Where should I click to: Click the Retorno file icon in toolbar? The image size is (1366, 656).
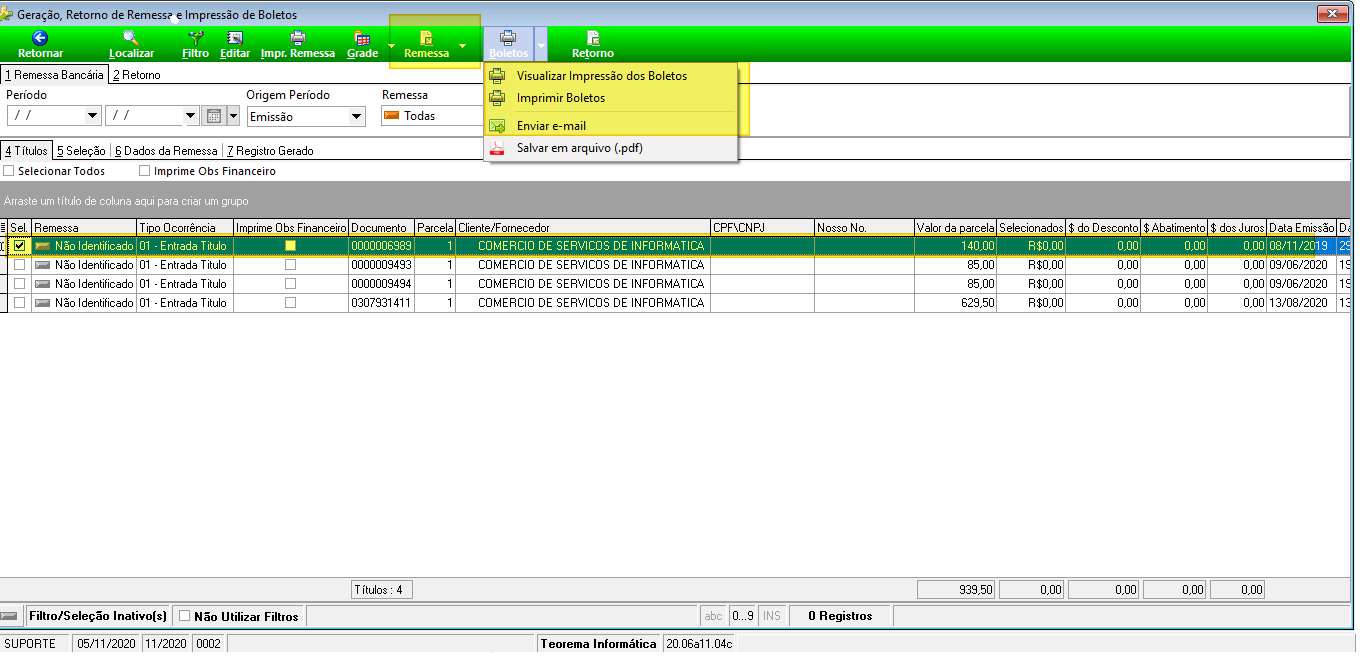(x=593, y=37)
